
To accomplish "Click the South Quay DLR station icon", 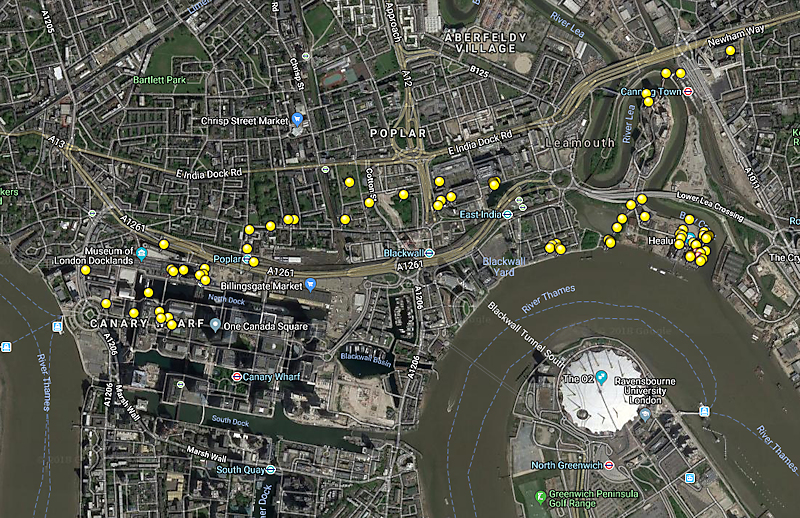I will click(x=271, y=469).
